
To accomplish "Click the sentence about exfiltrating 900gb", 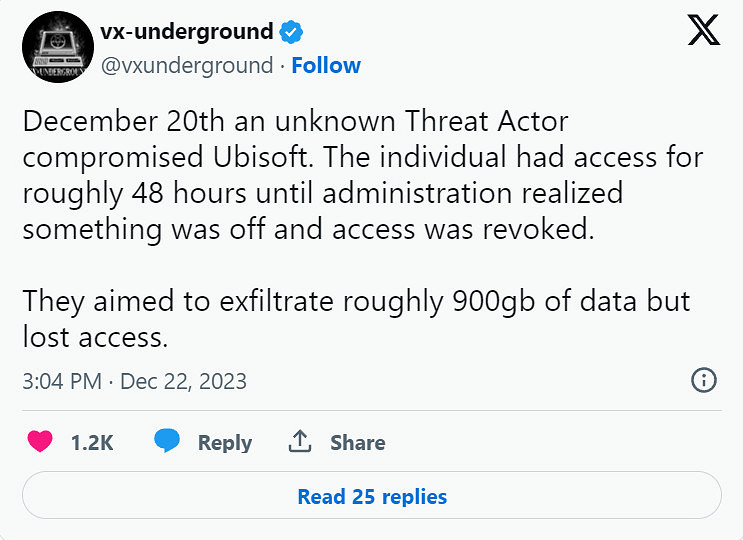I will [356, 300].
